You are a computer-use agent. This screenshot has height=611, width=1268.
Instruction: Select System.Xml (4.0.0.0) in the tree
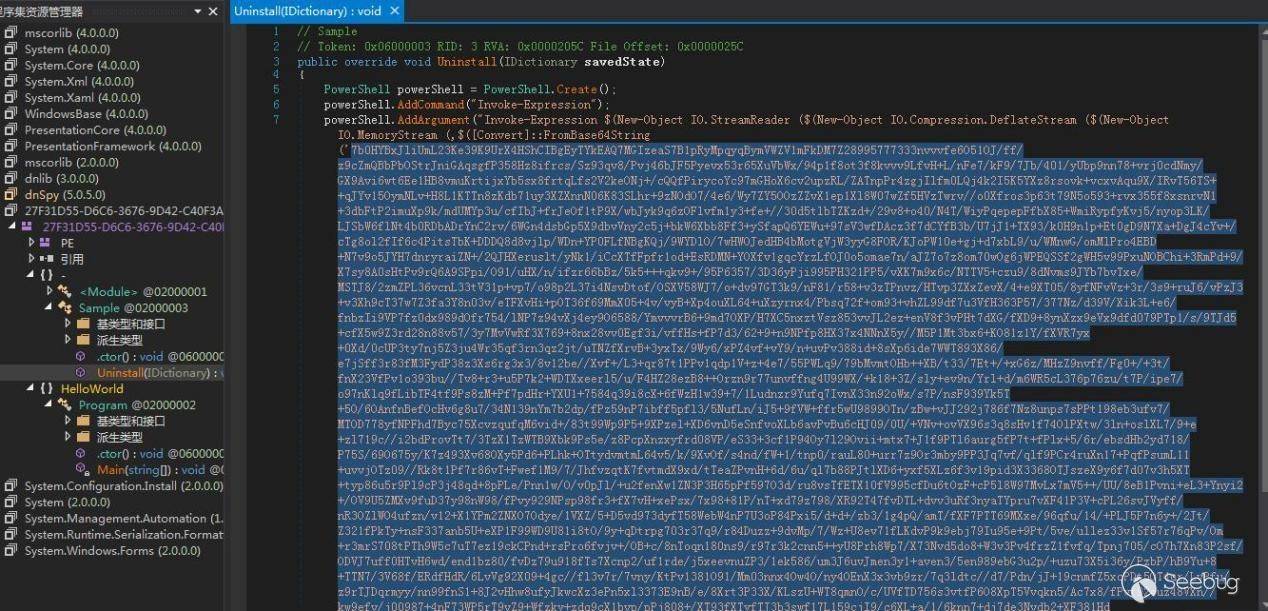pyautogui.click(x=79, y=81)
